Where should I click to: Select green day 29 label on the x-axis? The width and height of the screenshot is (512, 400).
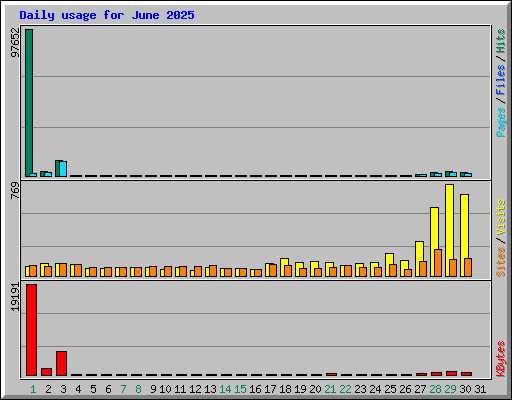[450, 389]
